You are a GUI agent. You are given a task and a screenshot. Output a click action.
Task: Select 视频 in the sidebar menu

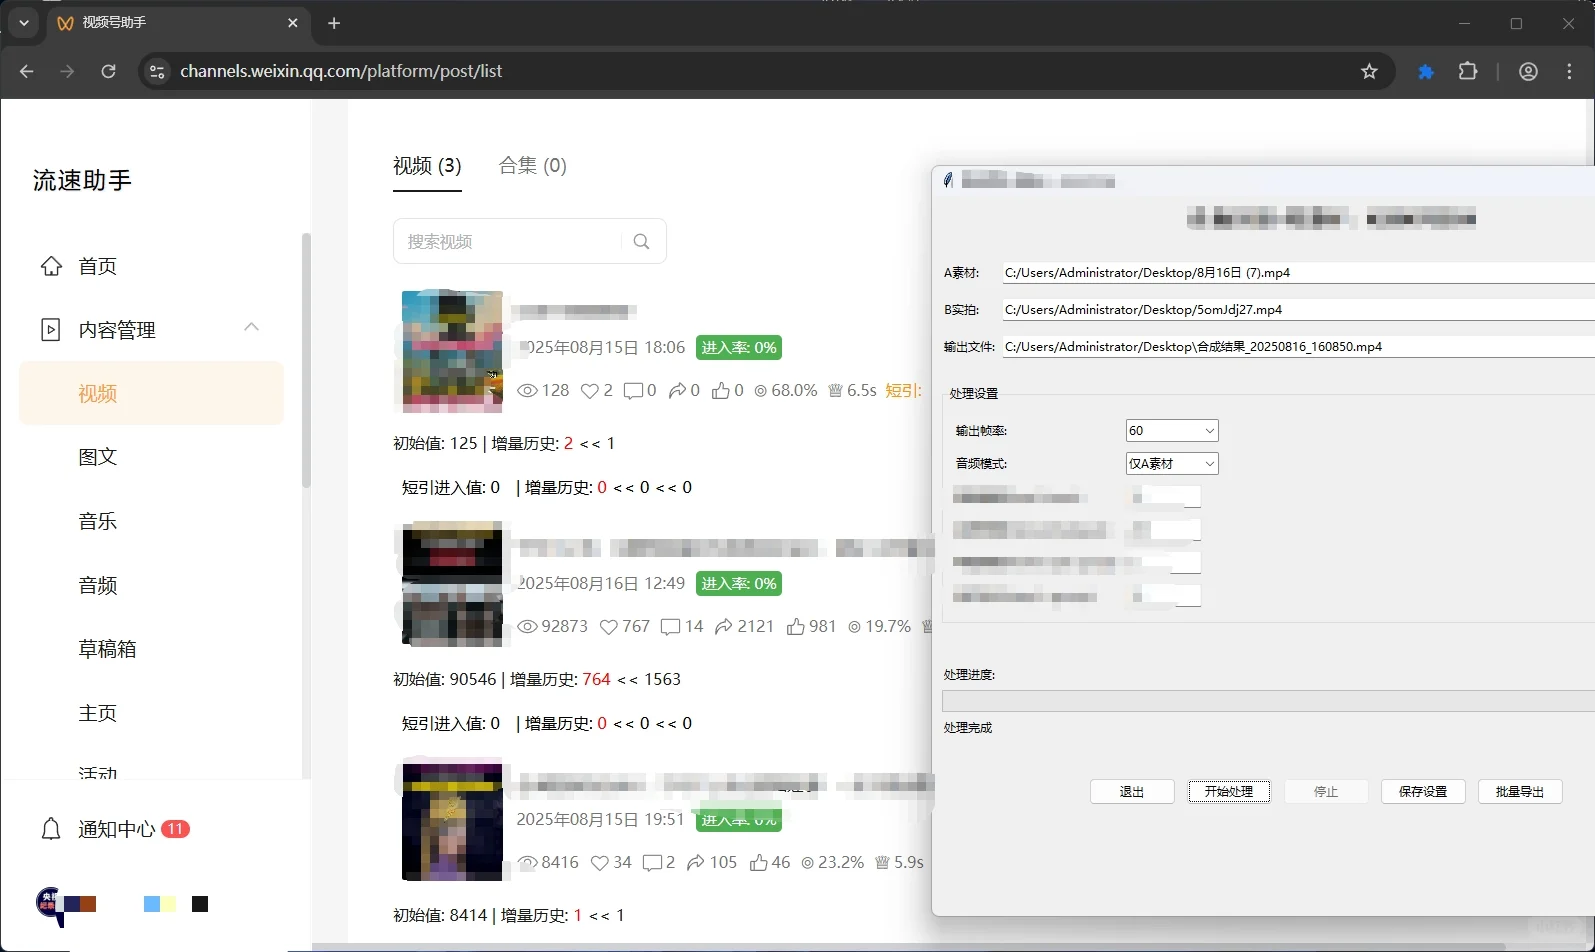point(152,393)
